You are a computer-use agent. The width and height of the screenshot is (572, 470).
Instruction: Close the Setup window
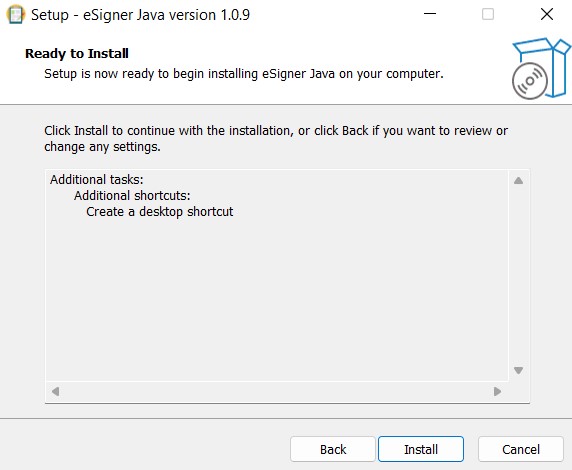coord(546,14)
